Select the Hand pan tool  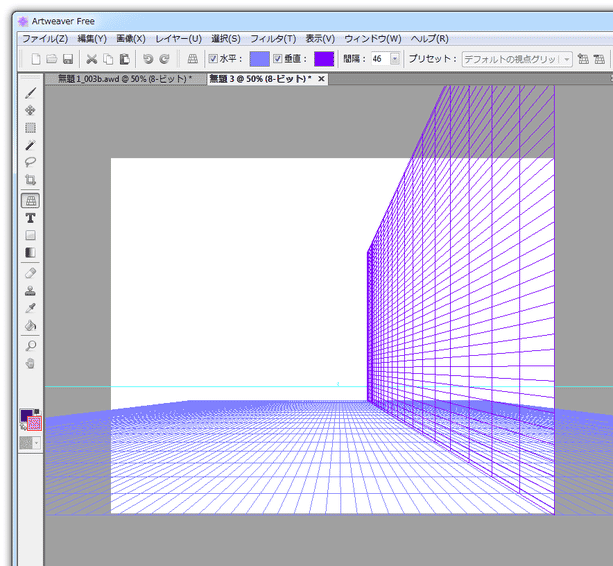pos(30,364)
